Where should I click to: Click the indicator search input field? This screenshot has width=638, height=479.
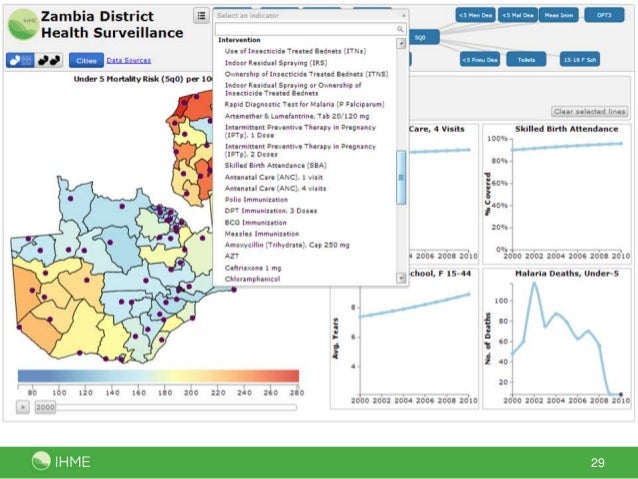tap(306, 29)
